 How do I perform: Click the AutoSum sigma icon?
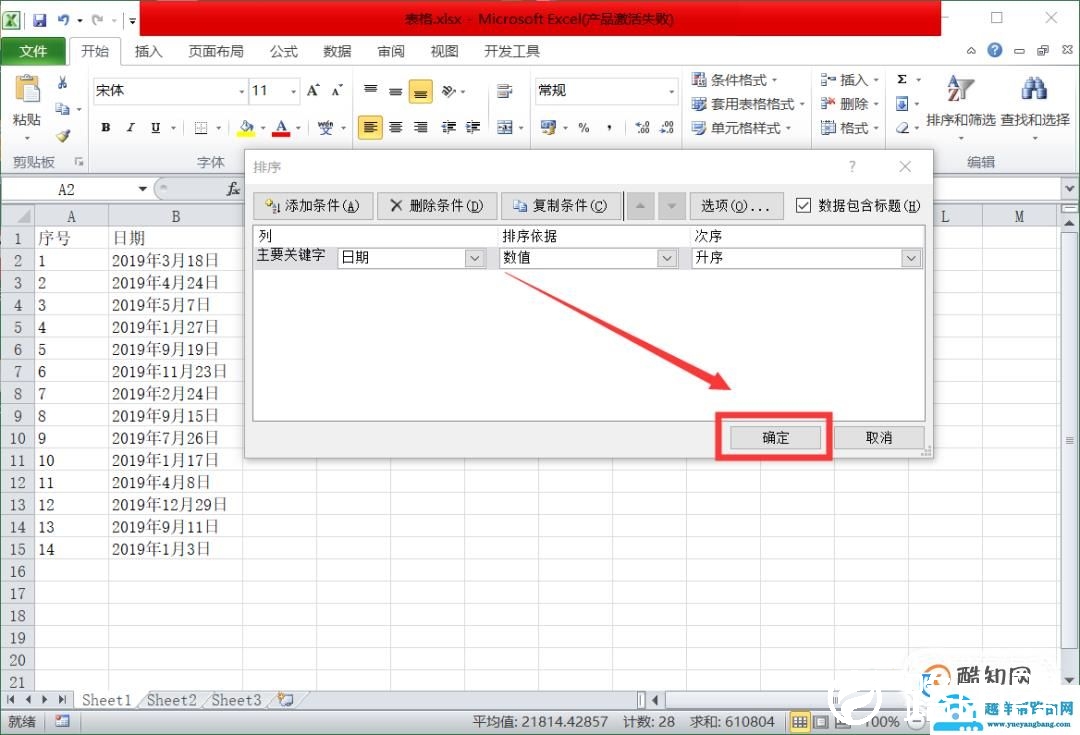click(902, 79)
